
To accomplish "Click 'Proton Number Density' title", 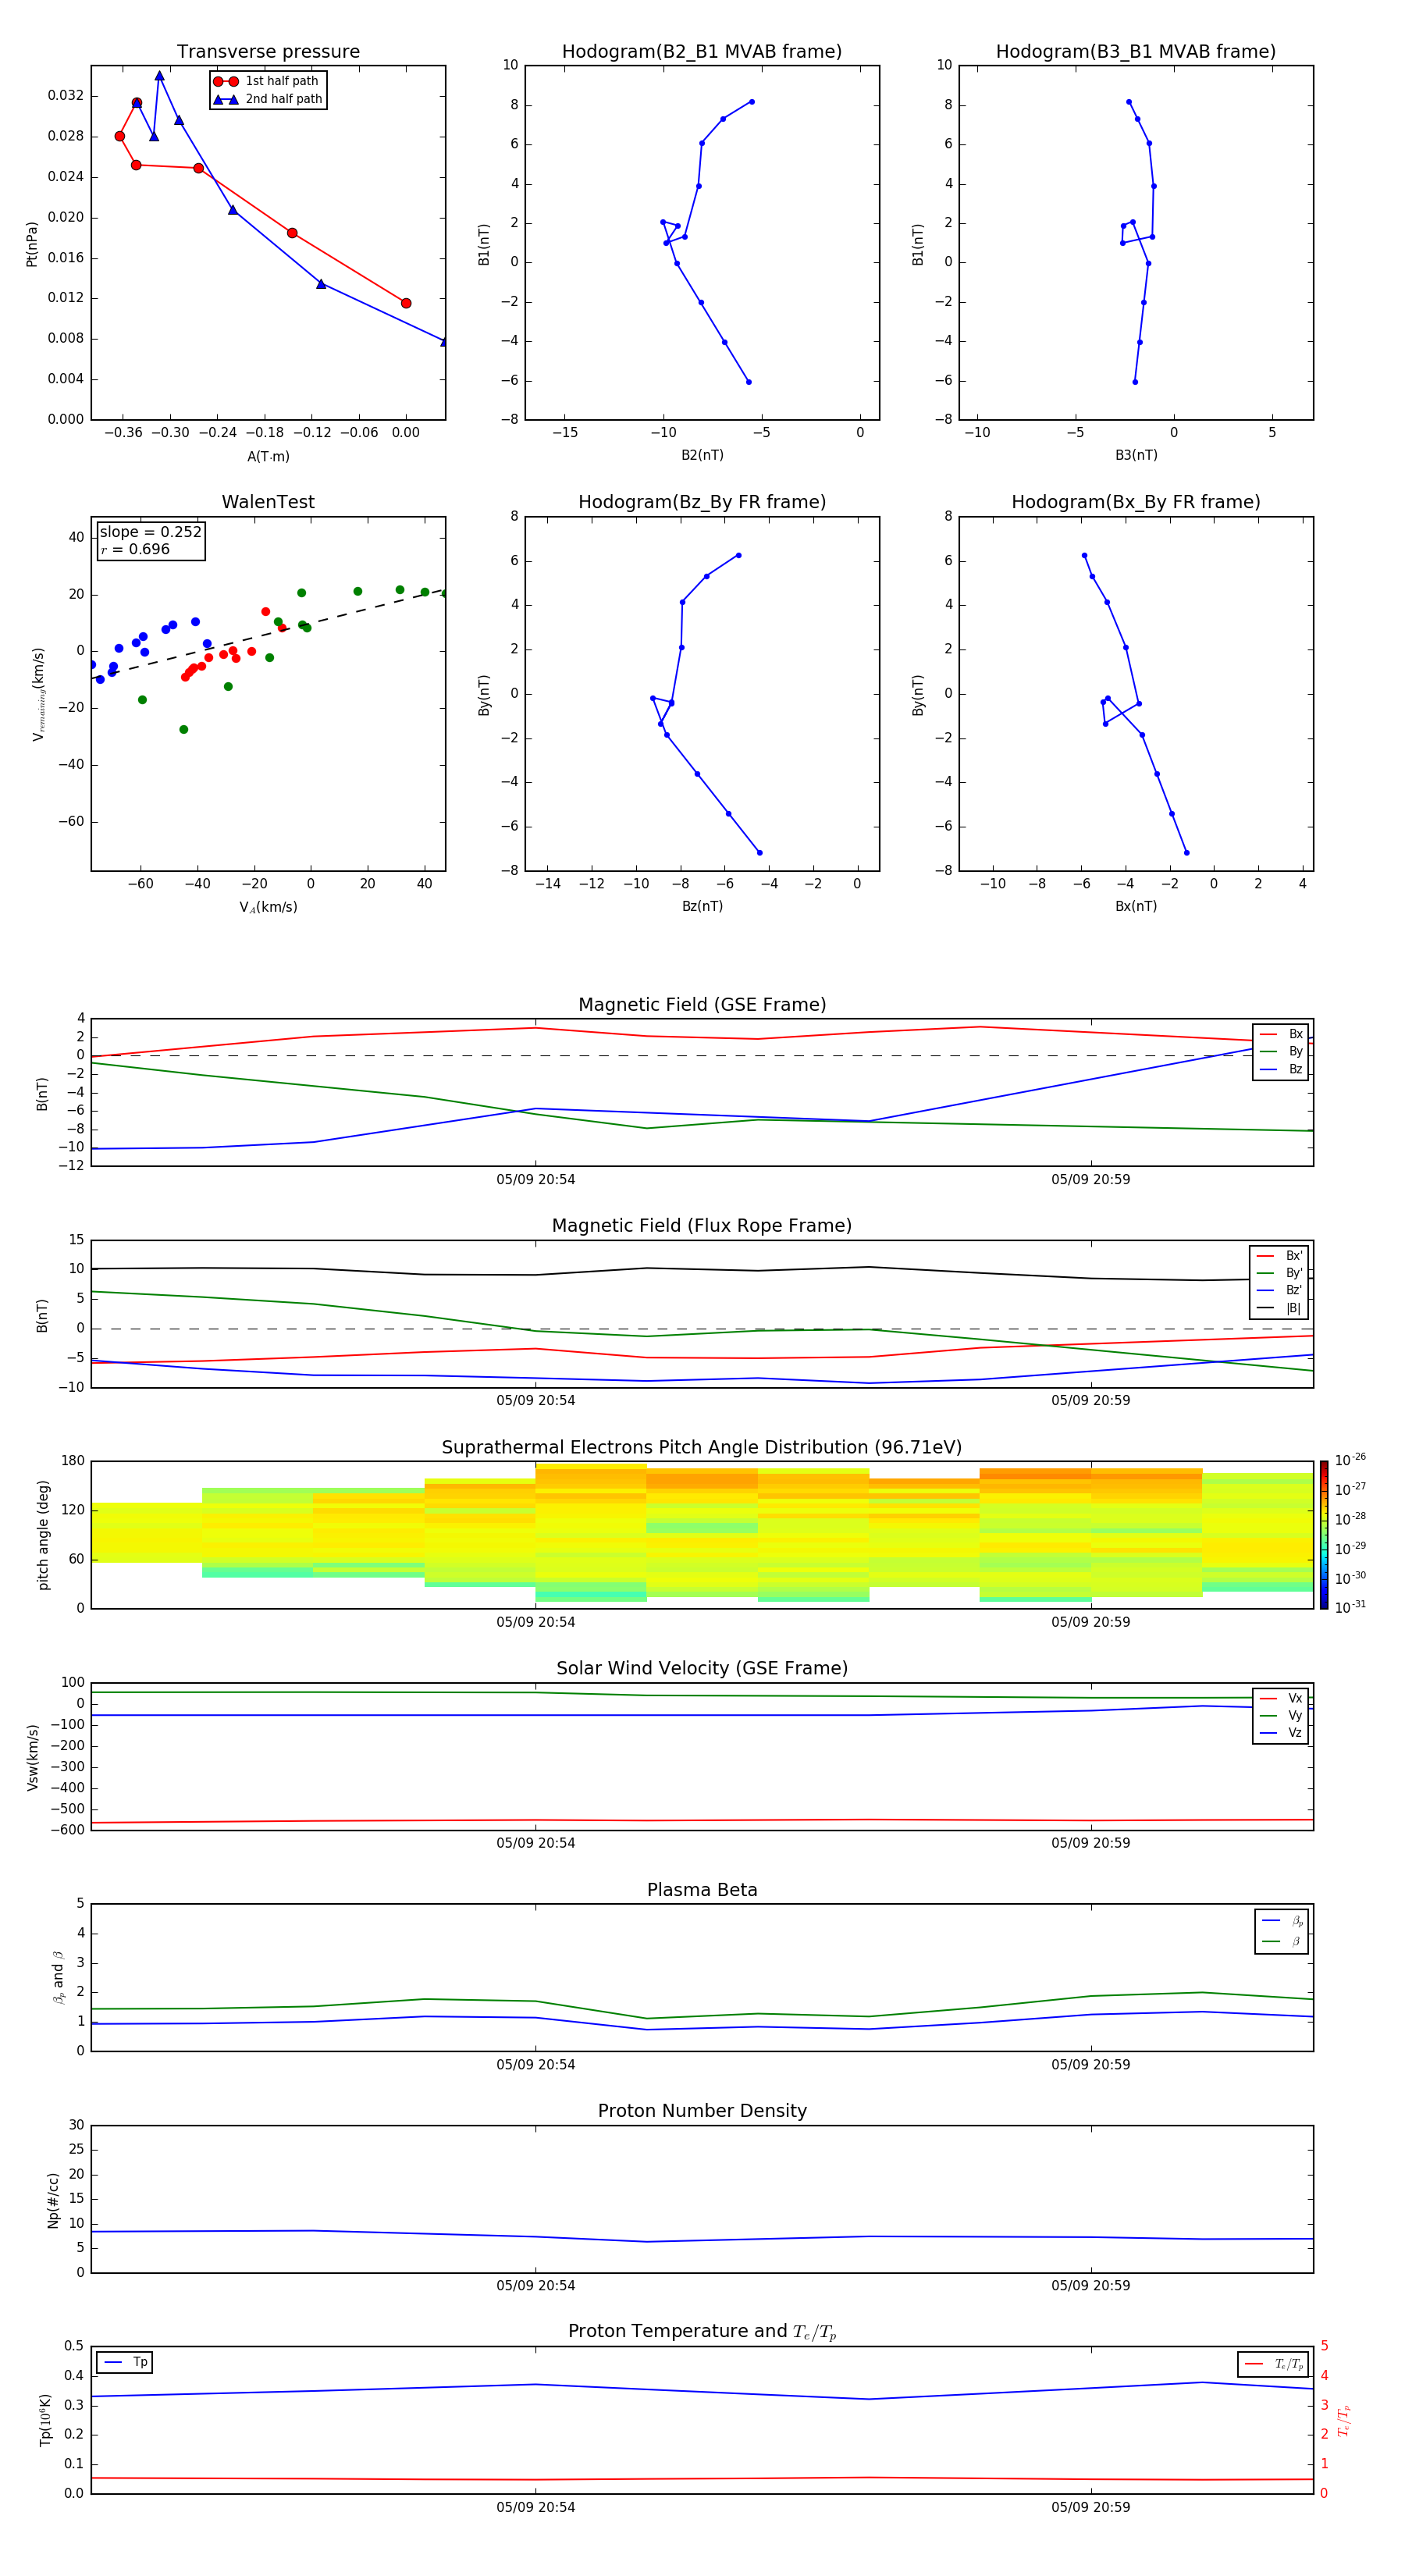I will pos(702,2111).
